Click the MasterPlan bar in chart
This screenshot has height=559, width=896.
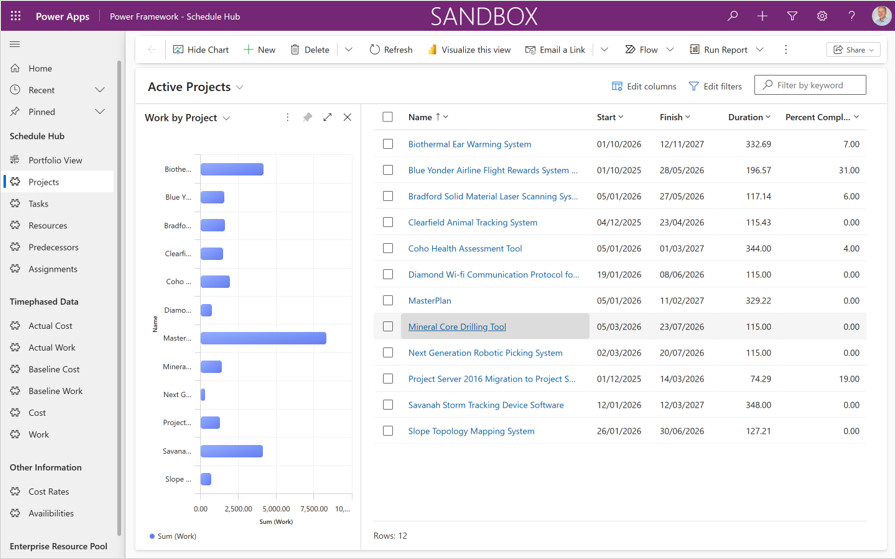263,339
